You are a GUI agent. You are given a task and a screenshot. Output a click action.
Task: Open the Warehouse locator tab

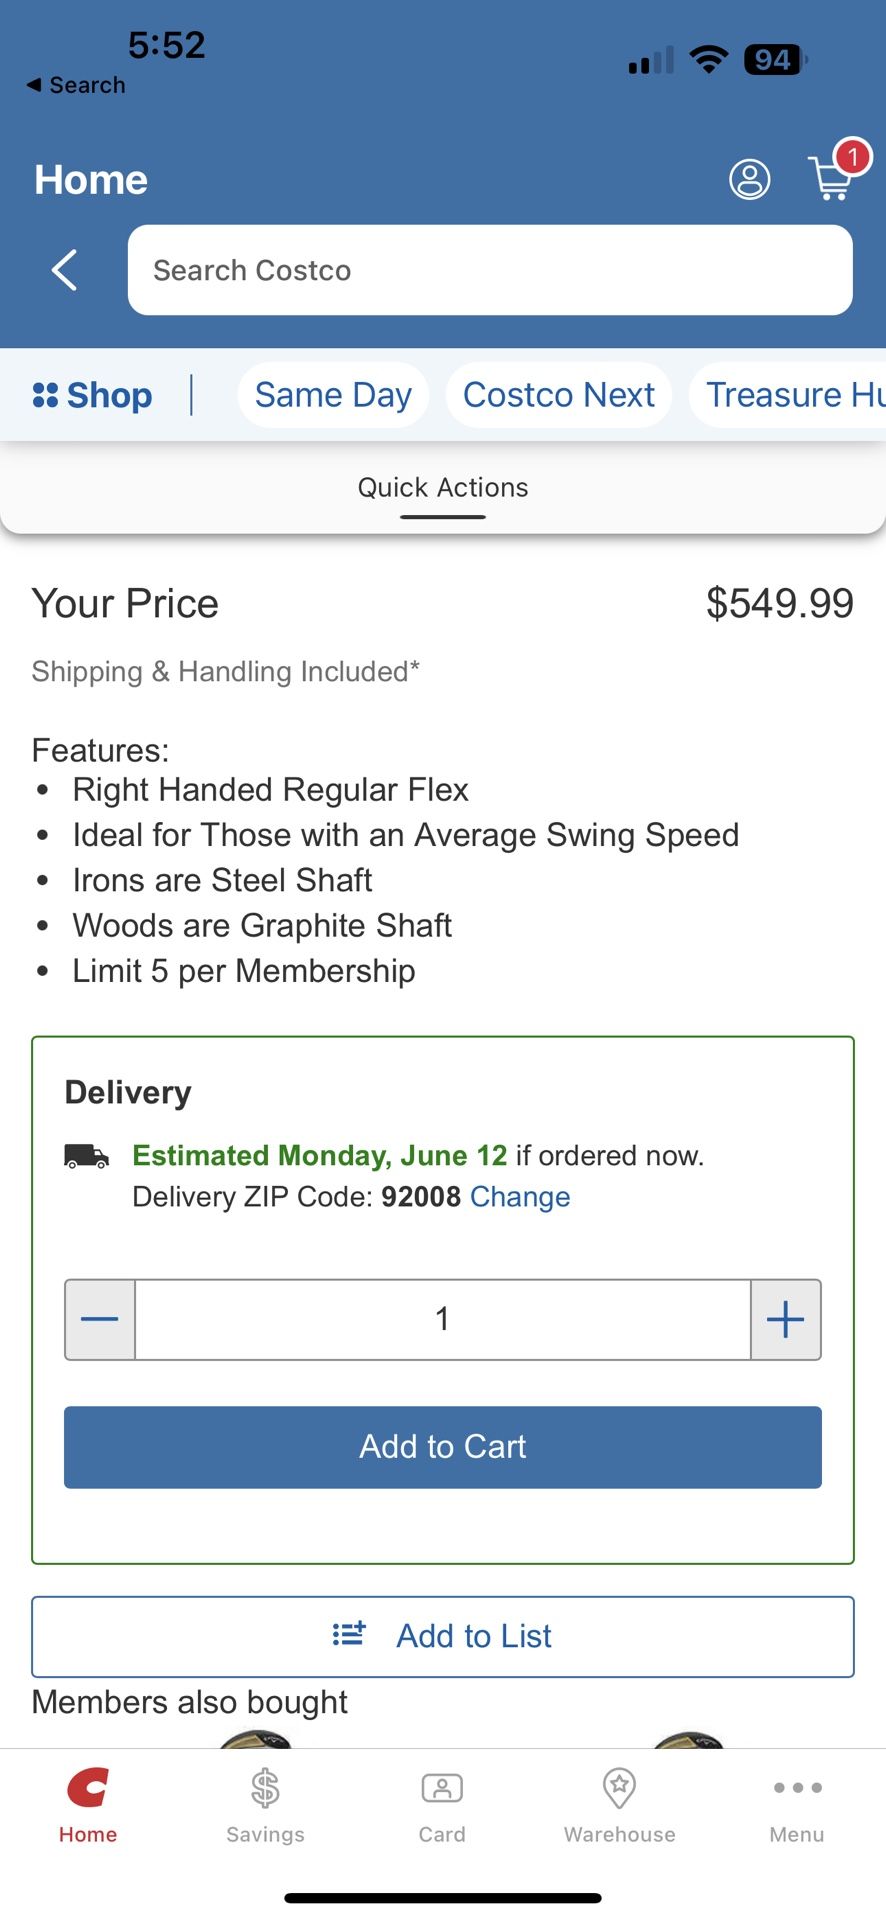point(619,1805)
